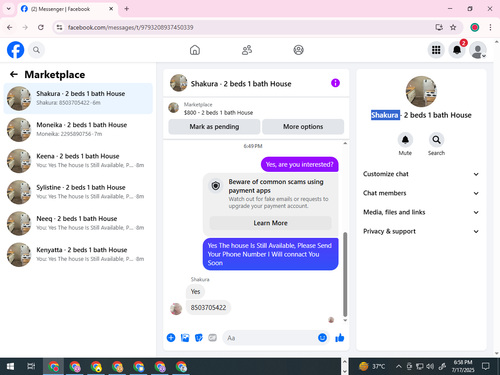Go to the Home feed icon
Viewport: 500px width, 375px height.
coord(195,50)
